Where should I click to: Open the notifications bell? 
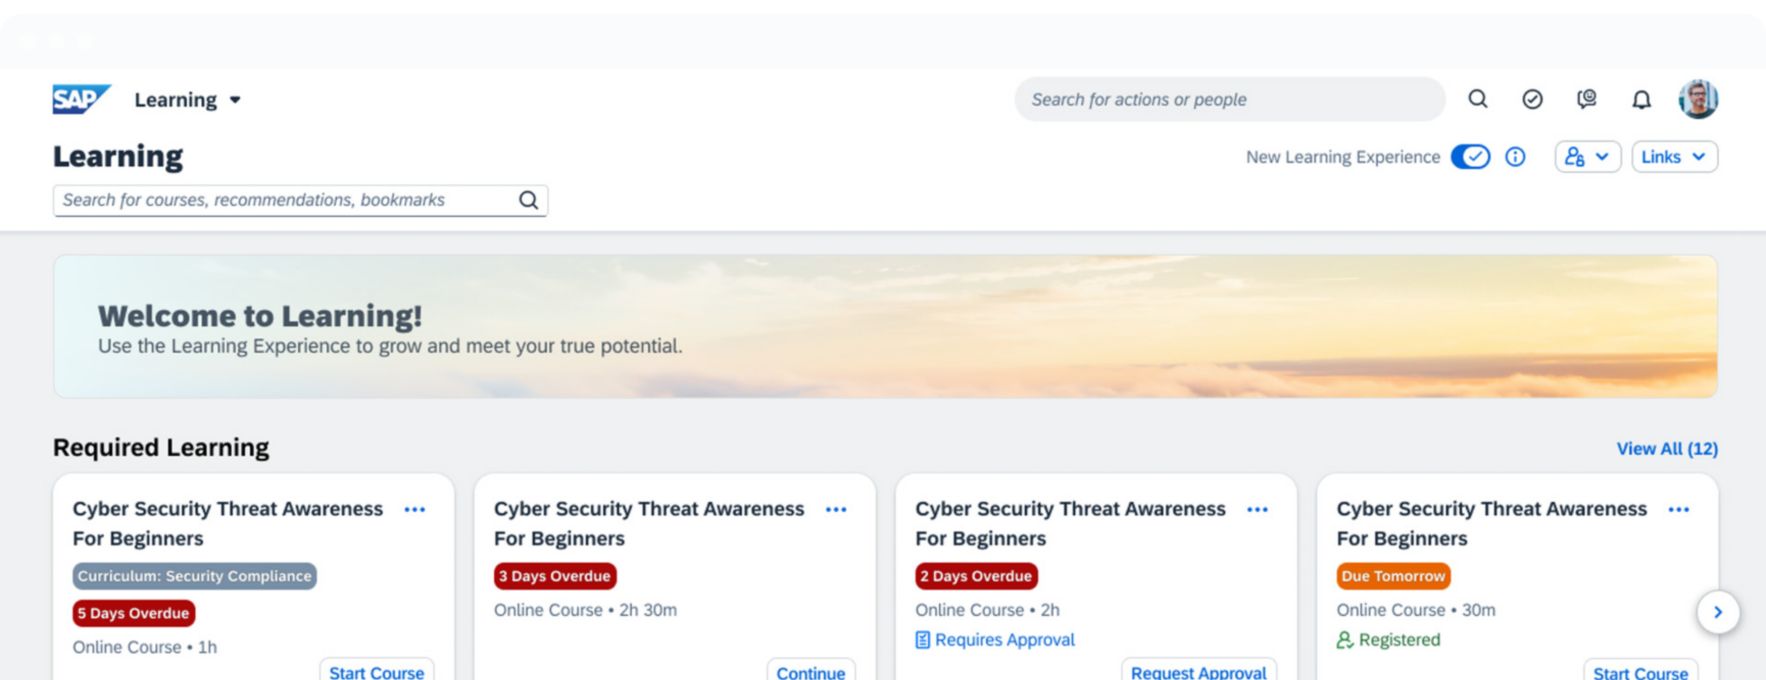pos(1641,99)
